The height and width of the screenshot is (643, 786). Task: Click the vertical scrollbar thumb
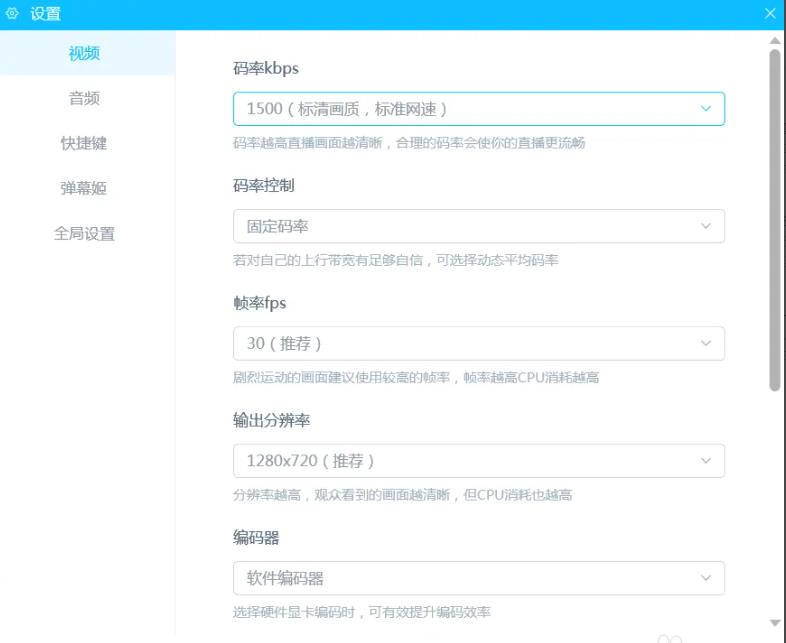[775, 220]
